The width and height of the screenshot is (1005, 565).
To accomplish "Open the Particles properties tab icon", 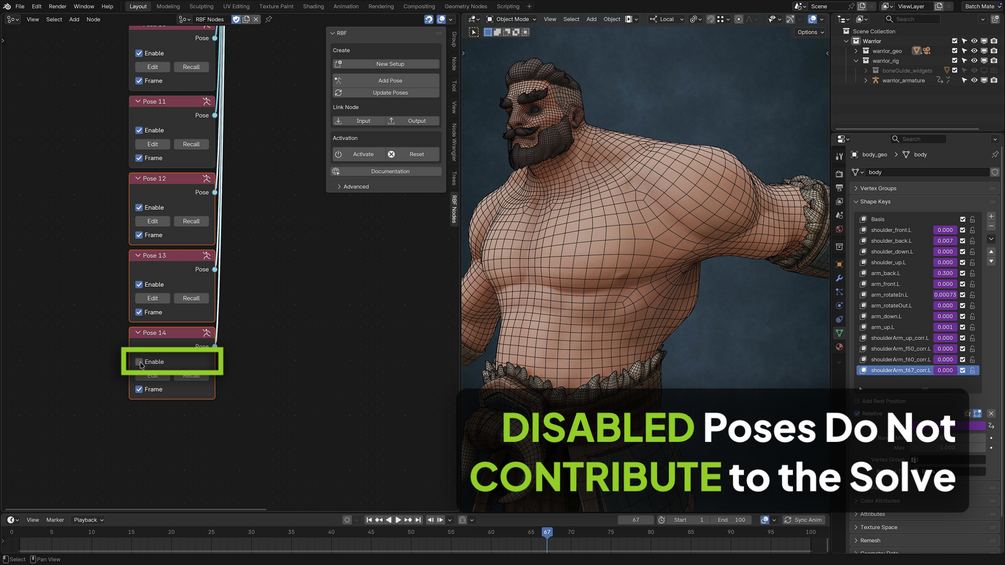I will (x=839, y=291).
